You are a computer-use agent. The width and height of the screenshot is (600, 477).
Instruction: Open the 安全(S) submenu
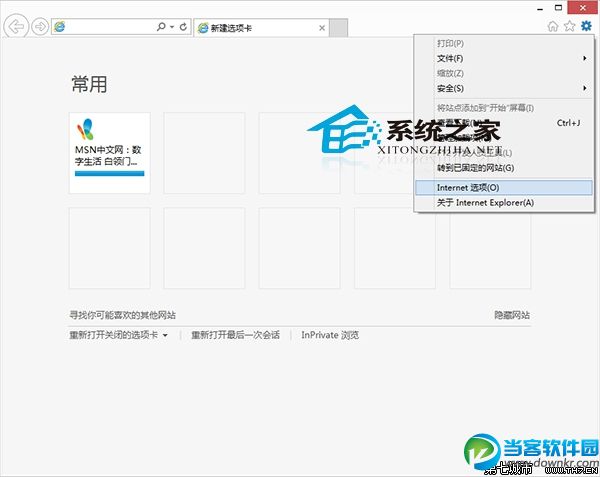pyautogui.click(x=504, y=88)
